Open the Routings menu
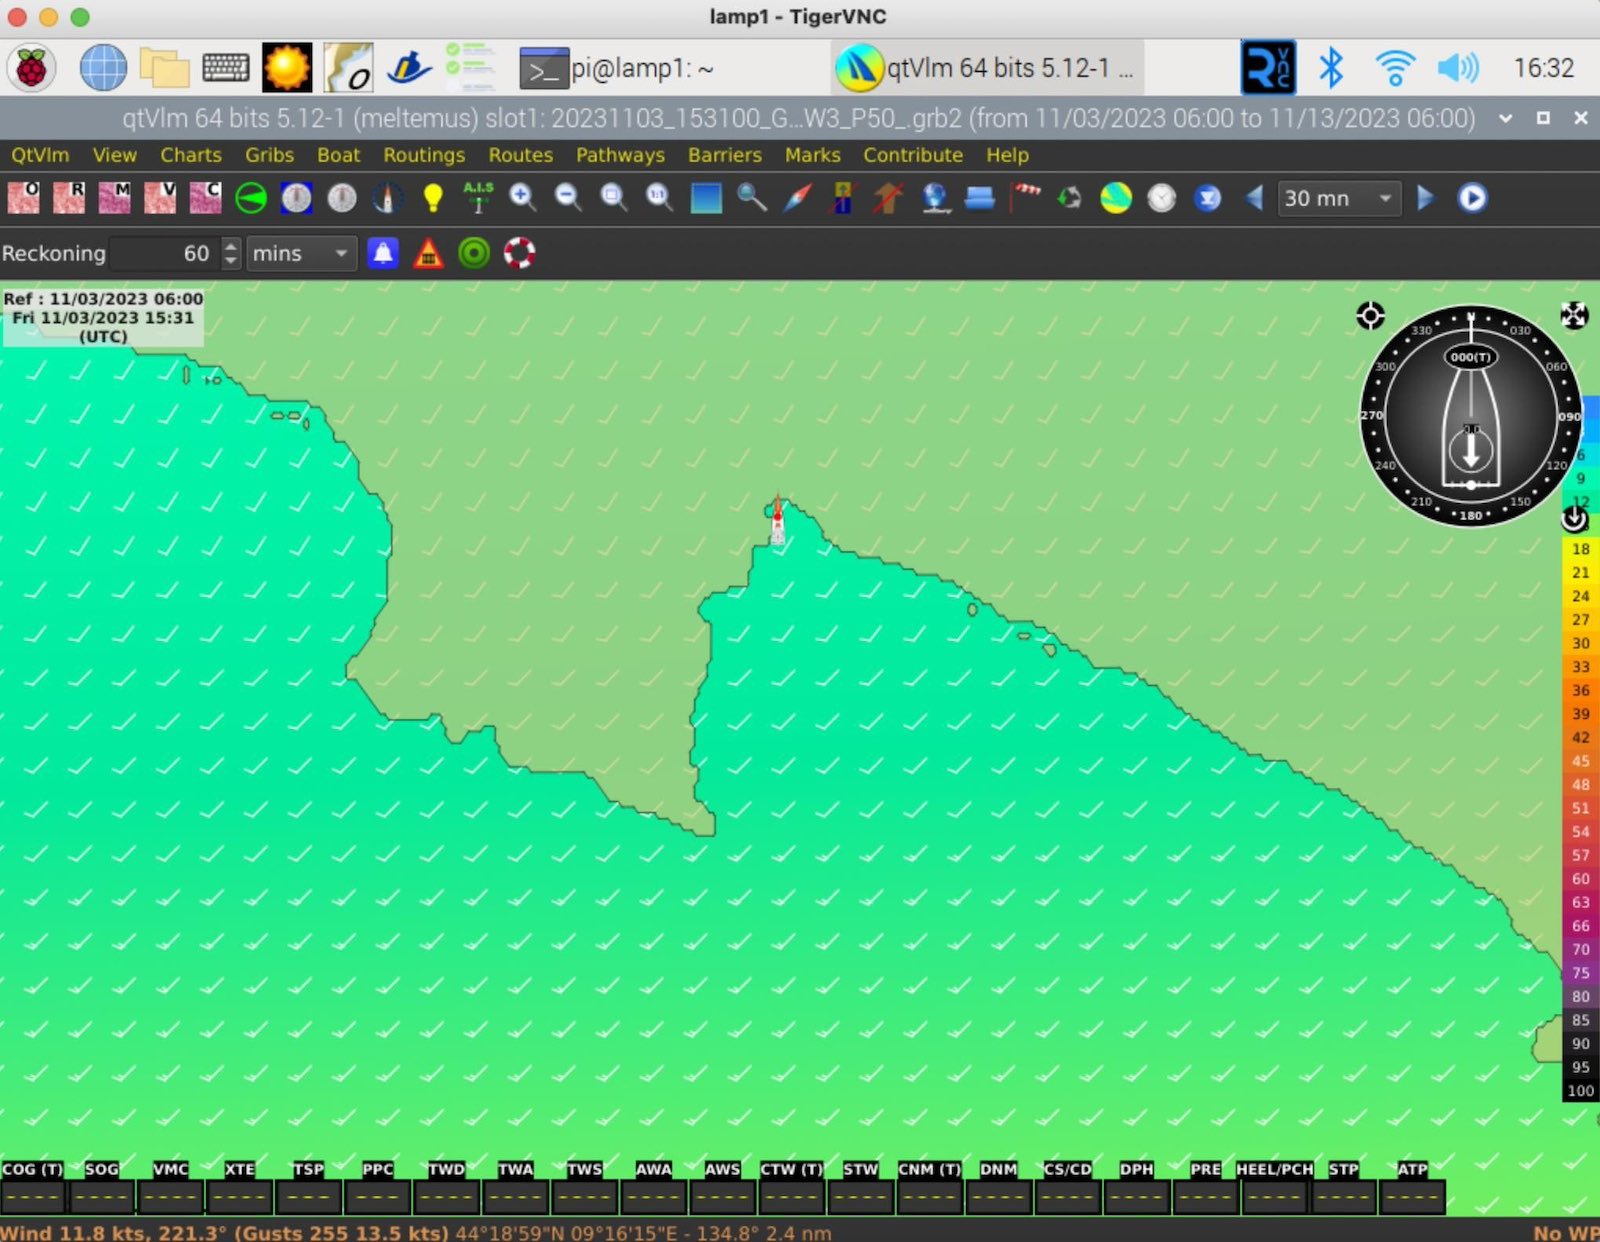Image resolution: width=1600 pixels, height=1242 pixels. click(424, 155)
